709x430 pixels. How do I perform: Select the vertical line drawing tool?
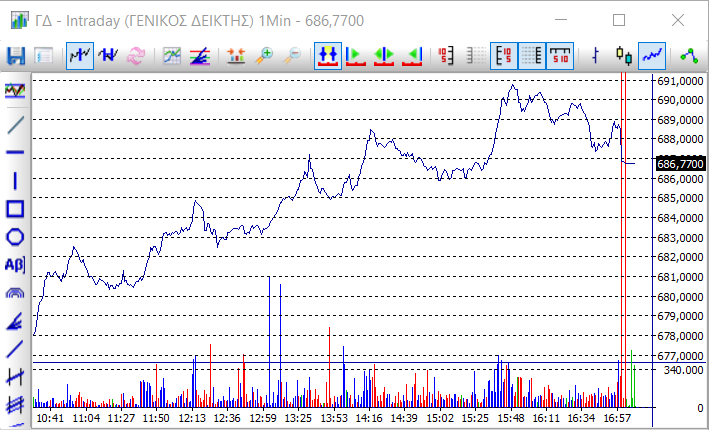15,181
